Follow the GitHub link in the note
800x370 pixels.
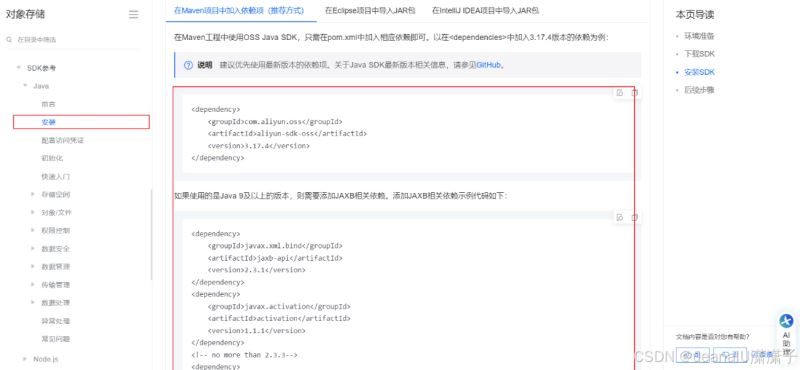[489, 65]
